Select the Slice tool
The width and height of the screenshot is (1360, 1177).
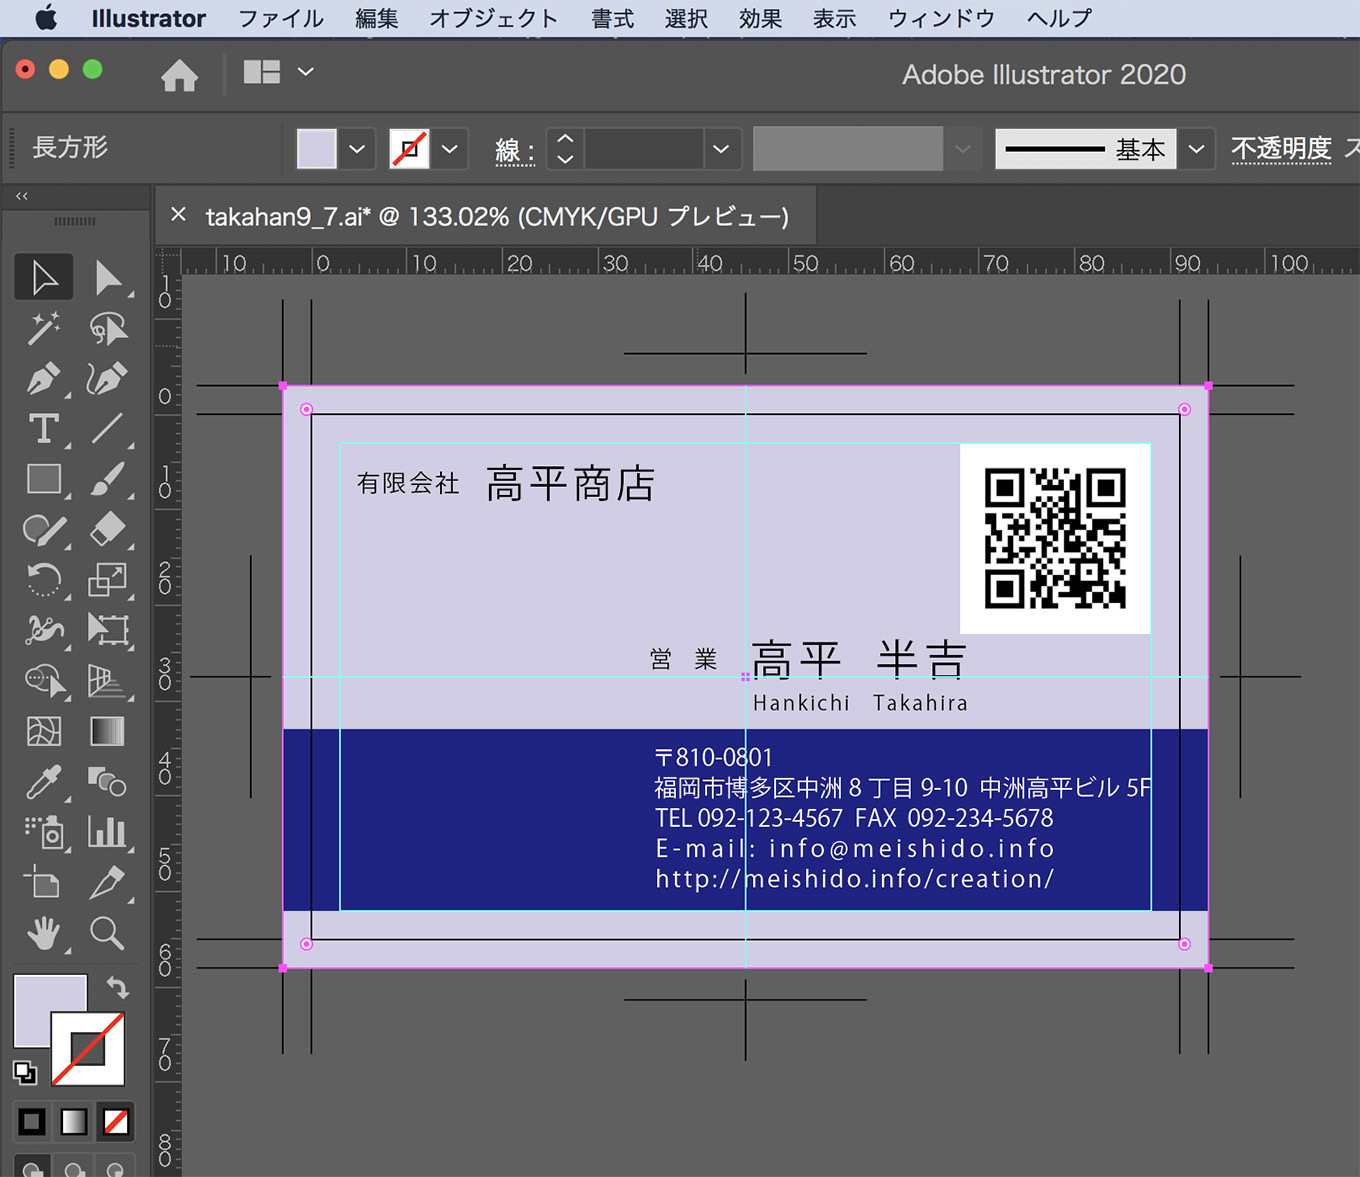point(108,883)
